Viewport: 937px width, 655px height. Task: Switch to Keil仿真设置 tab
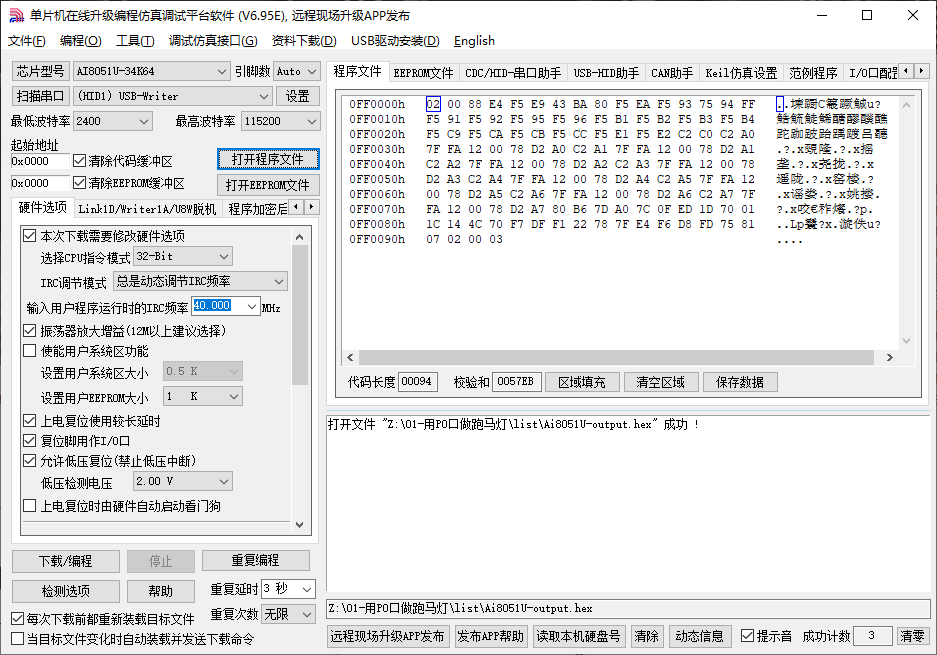tap(742, 73)
